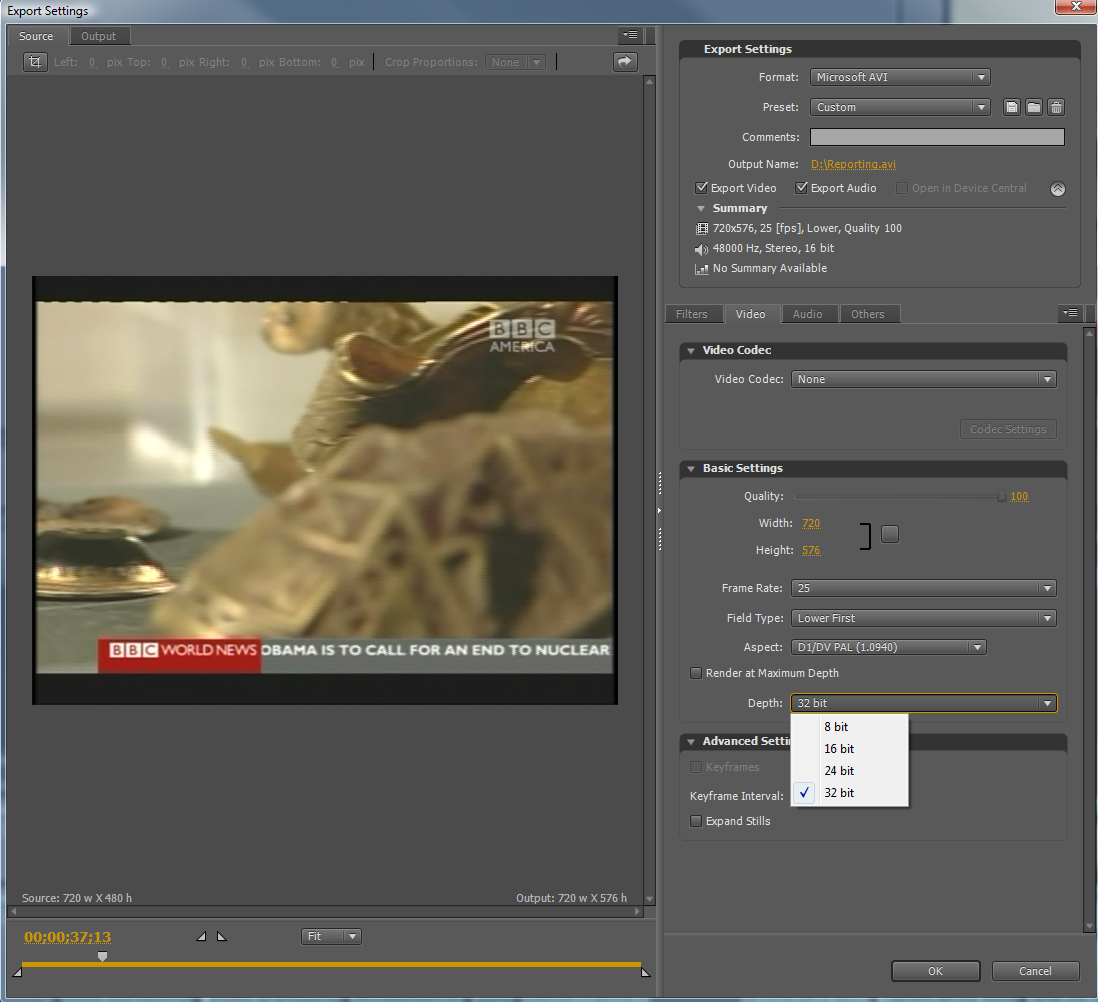
Task: Click the timeline playhead marker
Action: point(102,956)
